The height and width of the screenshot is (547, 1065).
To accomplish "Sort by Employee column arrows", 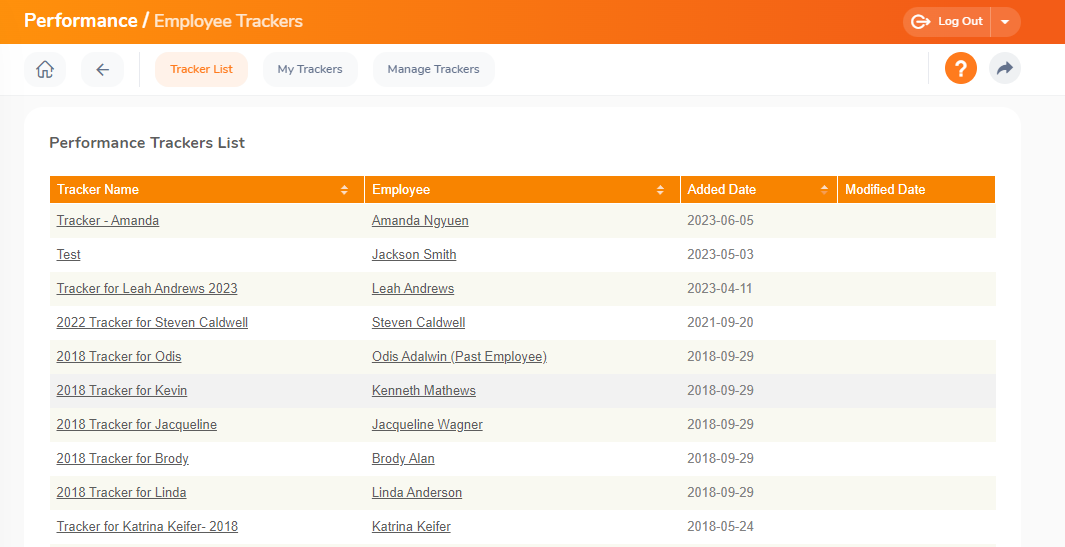I will click(x=660, y=190).
